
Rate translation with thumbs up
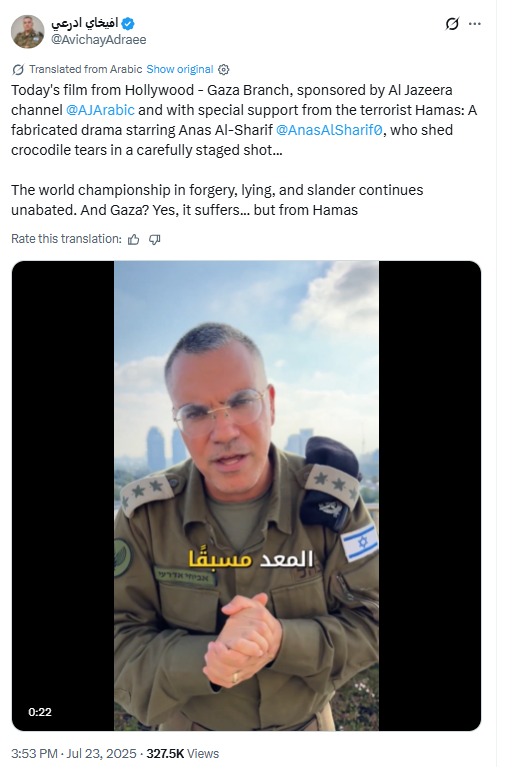[133, 239]
